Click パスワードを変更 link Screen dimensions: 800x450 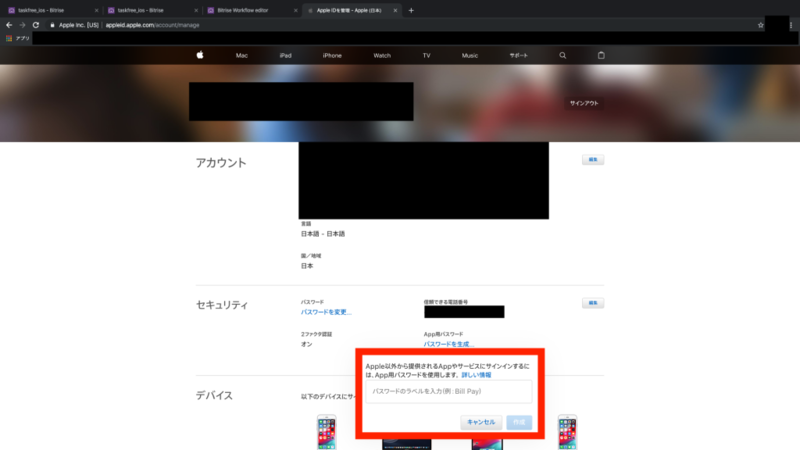click(x=326, y=312)
